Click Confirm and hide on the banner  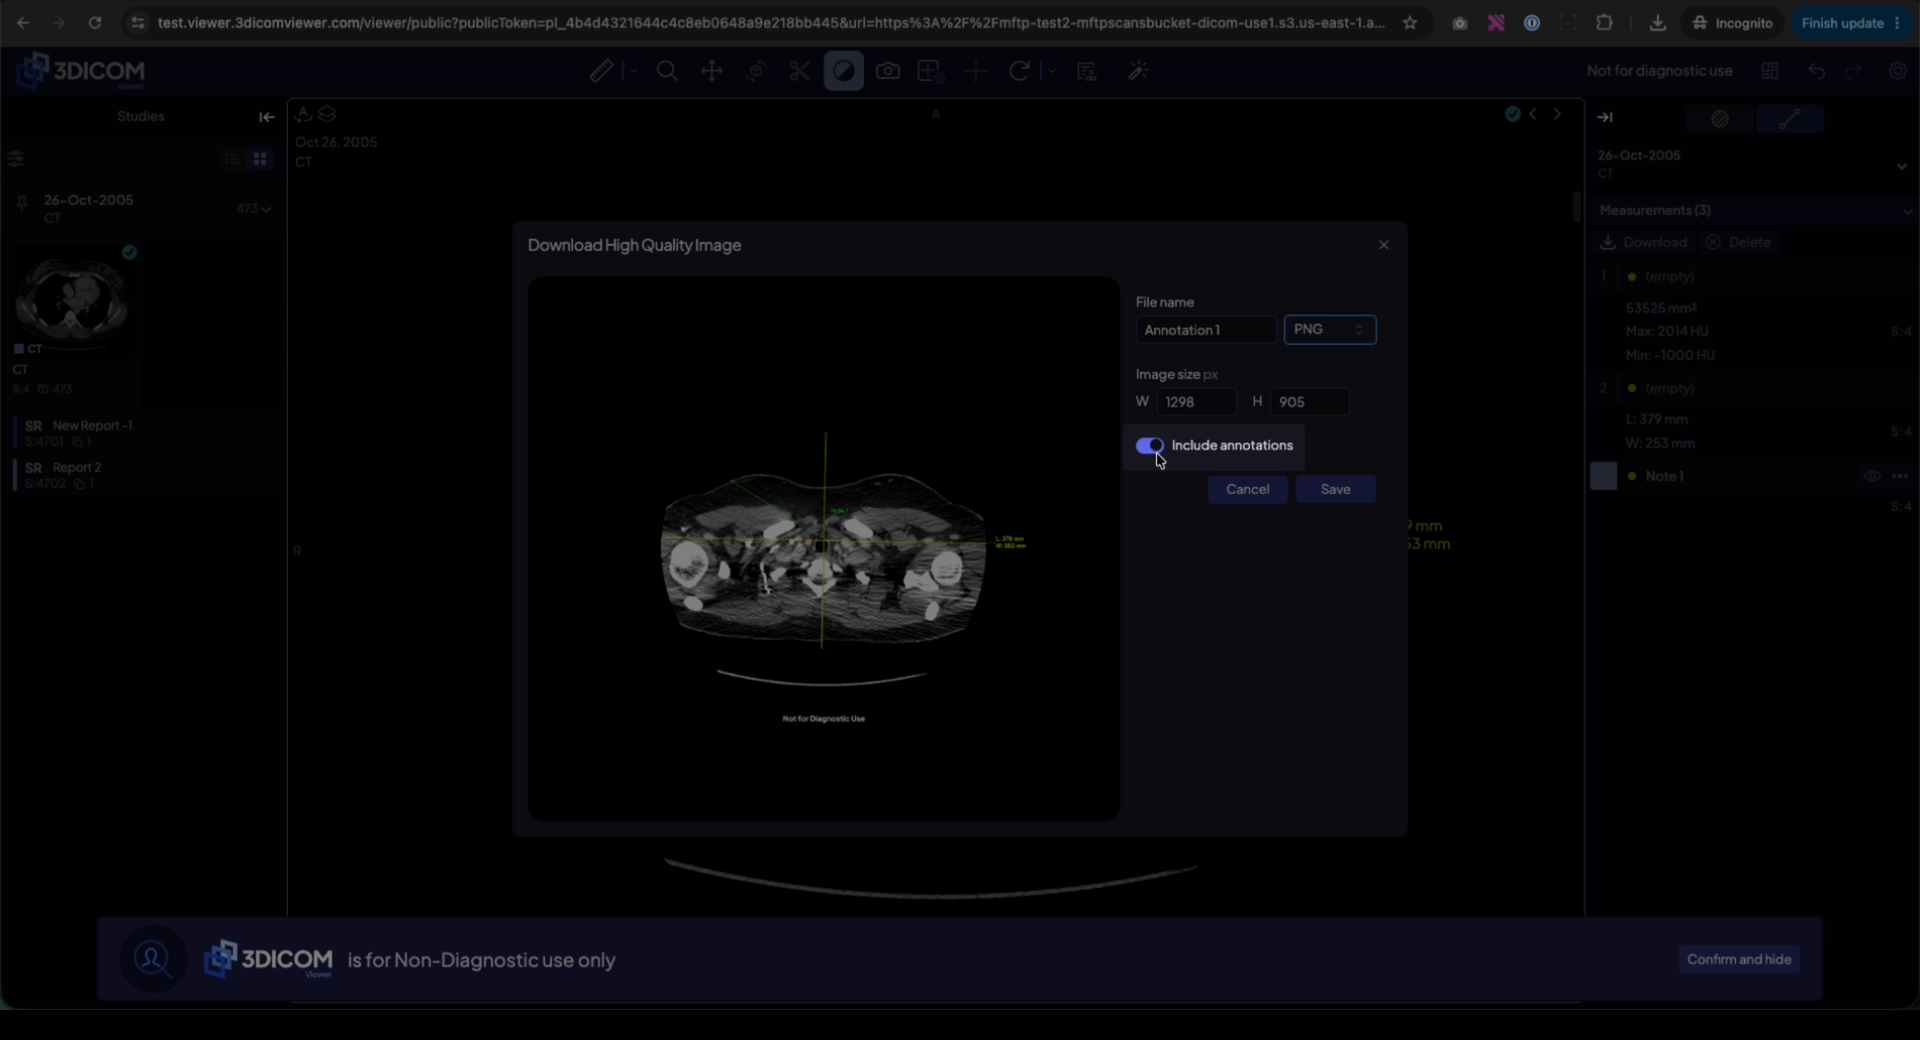tap(1739, 959)
